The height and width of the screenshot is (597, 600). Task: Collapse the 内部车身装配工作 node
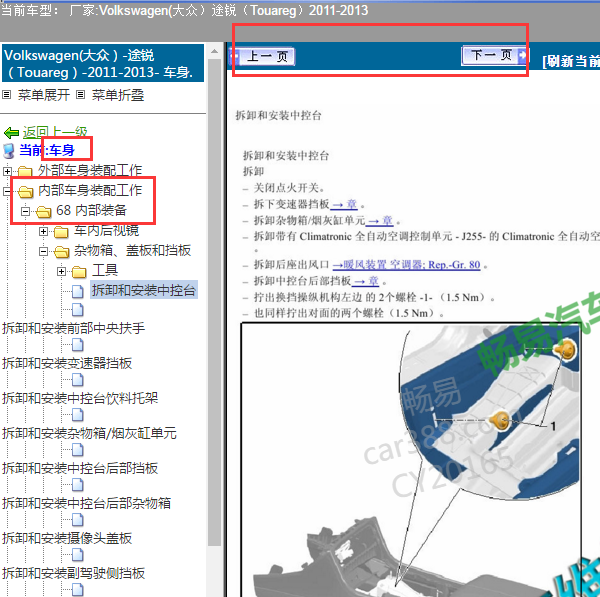[7, 191]
